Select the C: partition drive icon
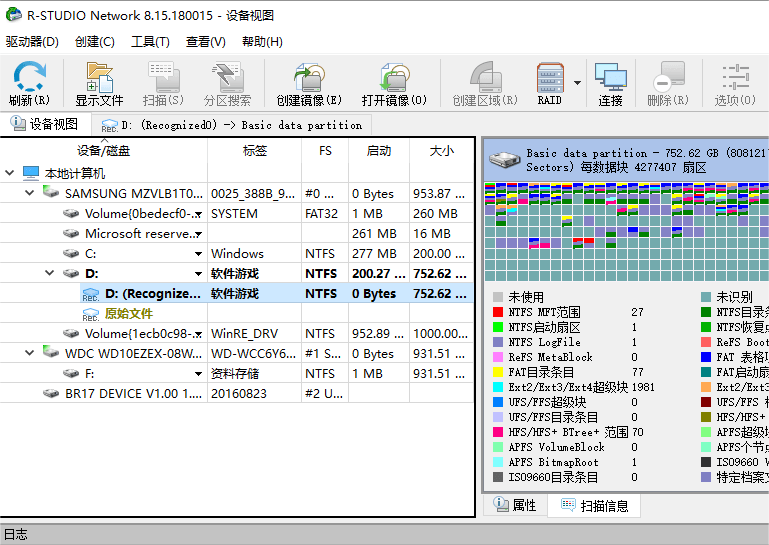769x545 pixels. point(71,254)
